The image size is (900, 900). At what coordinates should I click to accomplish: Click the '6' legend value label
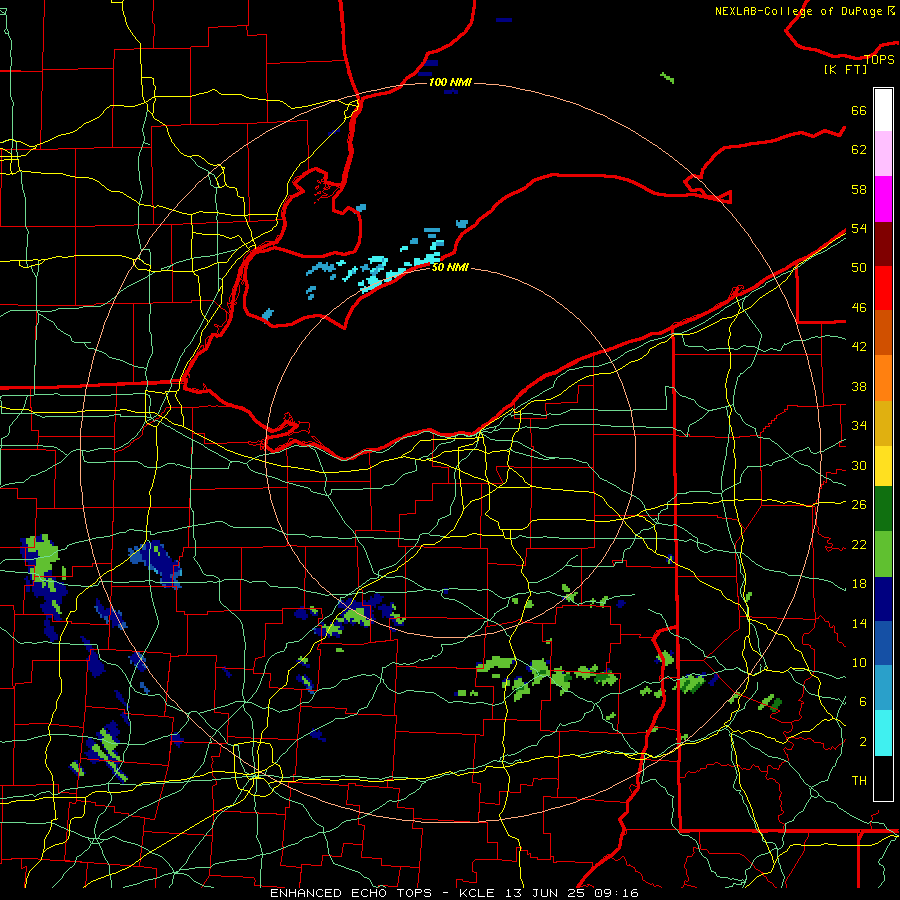coord(863,701)
